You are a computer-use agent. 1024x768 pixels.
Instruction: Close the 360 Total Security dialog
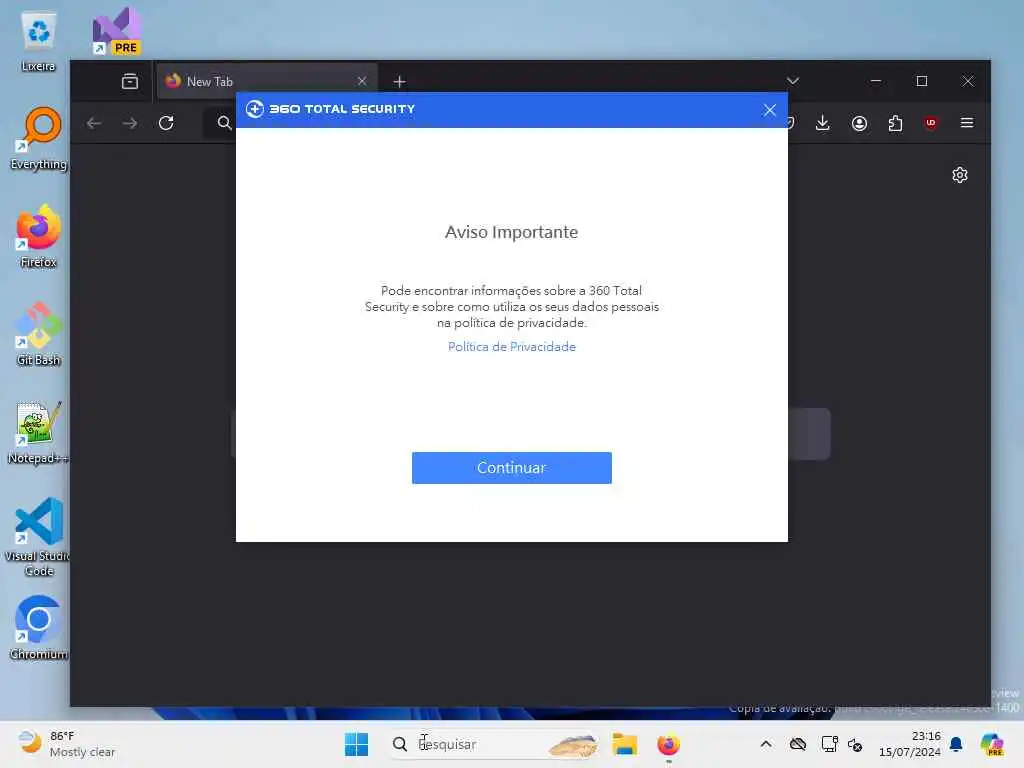(x=769, y=110)
